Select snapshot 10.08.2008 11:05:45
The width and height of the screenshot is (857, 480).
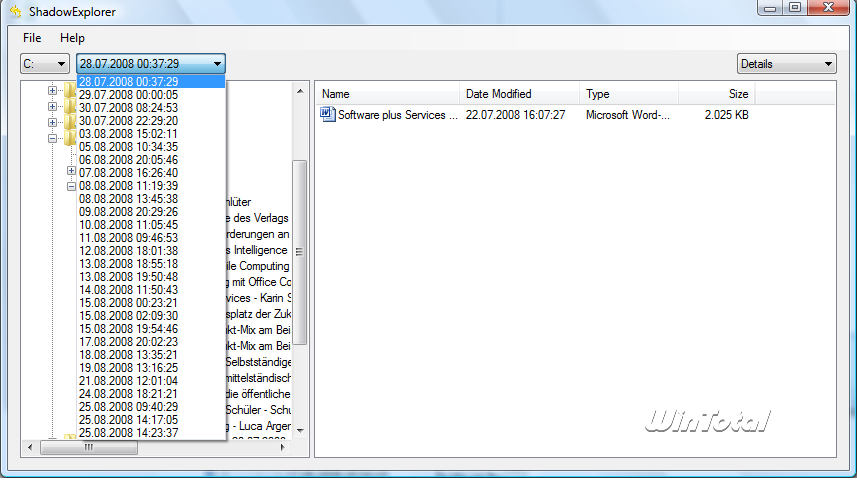click(x=151, y=225)
